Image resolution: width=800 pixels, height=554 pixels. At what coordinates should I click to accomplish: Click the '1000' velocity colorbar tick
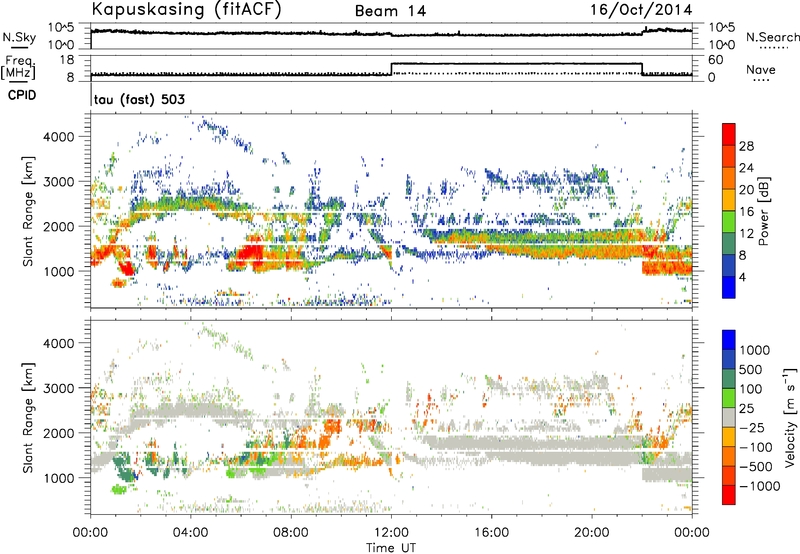tap(755, 350)
